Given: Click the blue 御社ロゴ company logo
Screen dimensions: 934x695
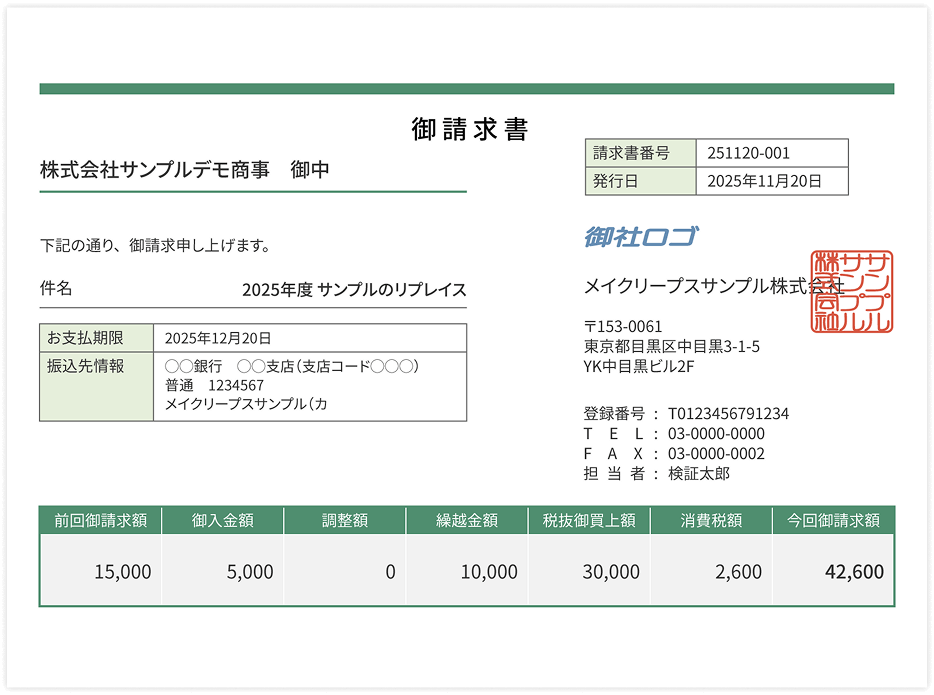Looking at the screenshot, I should tap(640, 237).
